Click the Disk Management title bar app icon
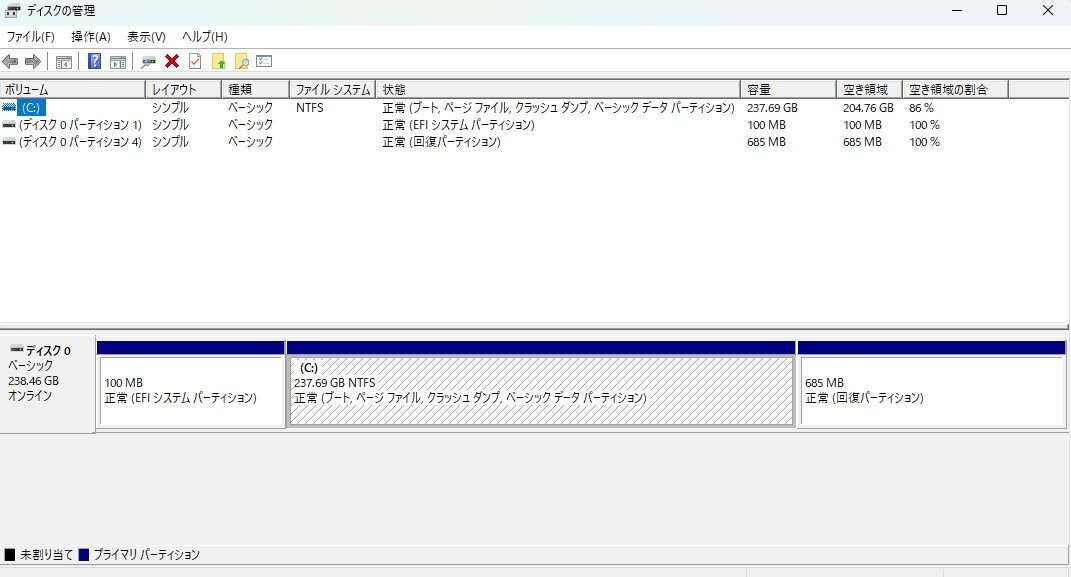The width and height of the screenshot is (1071, 577). click(x=12, y=11)
